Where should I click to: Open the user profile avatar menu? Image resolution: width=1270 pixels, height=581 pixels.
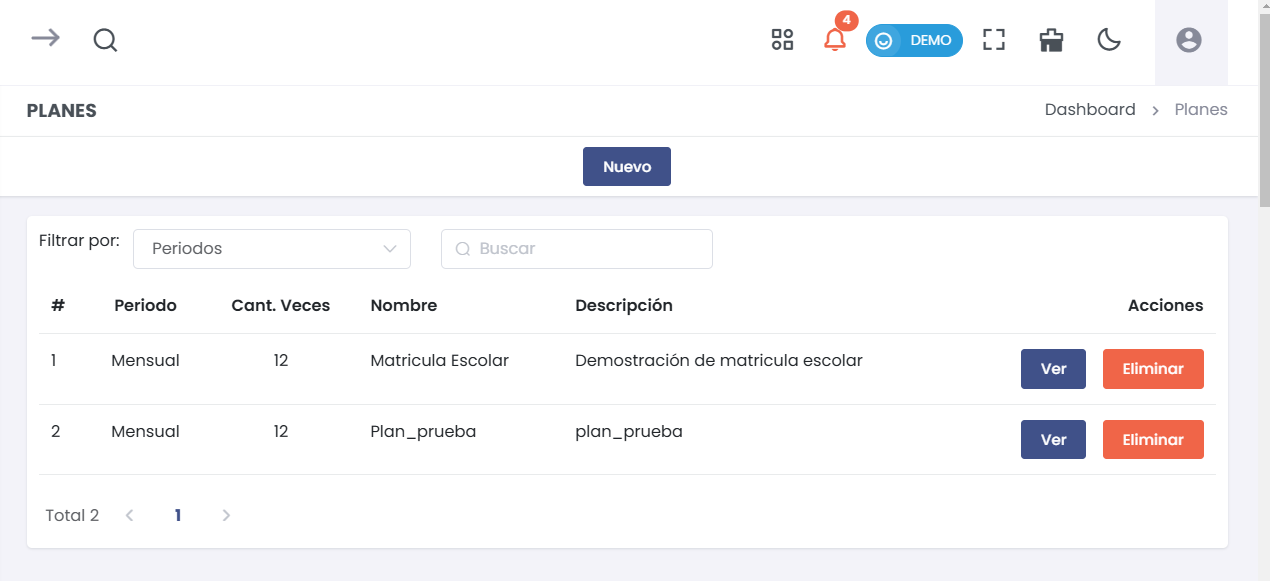tap(1188, 40)
